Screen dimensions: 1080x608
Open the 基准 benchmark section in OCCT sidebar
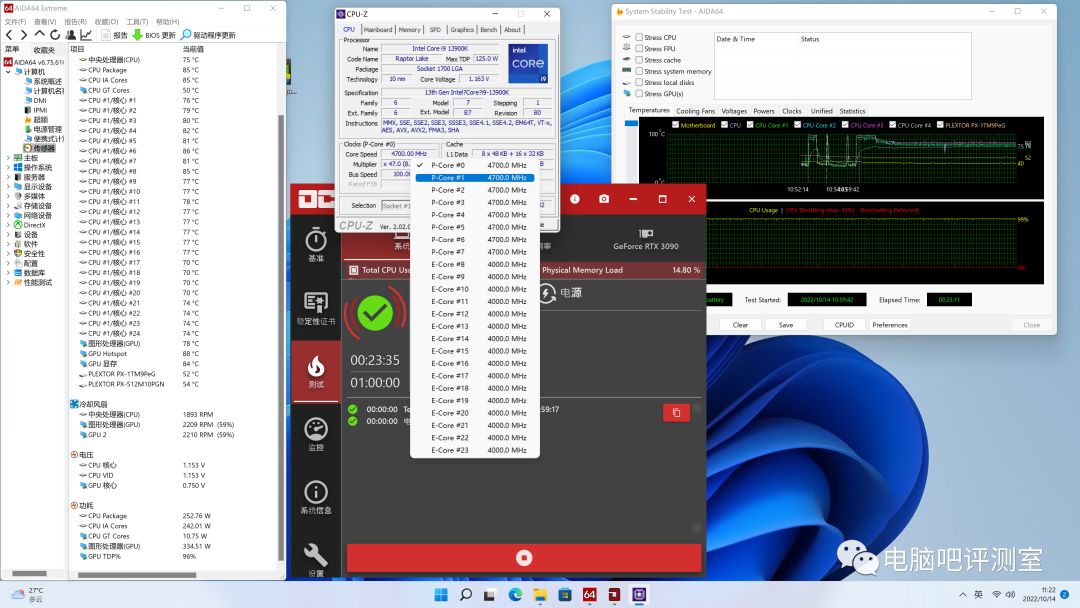click(316, 245)
